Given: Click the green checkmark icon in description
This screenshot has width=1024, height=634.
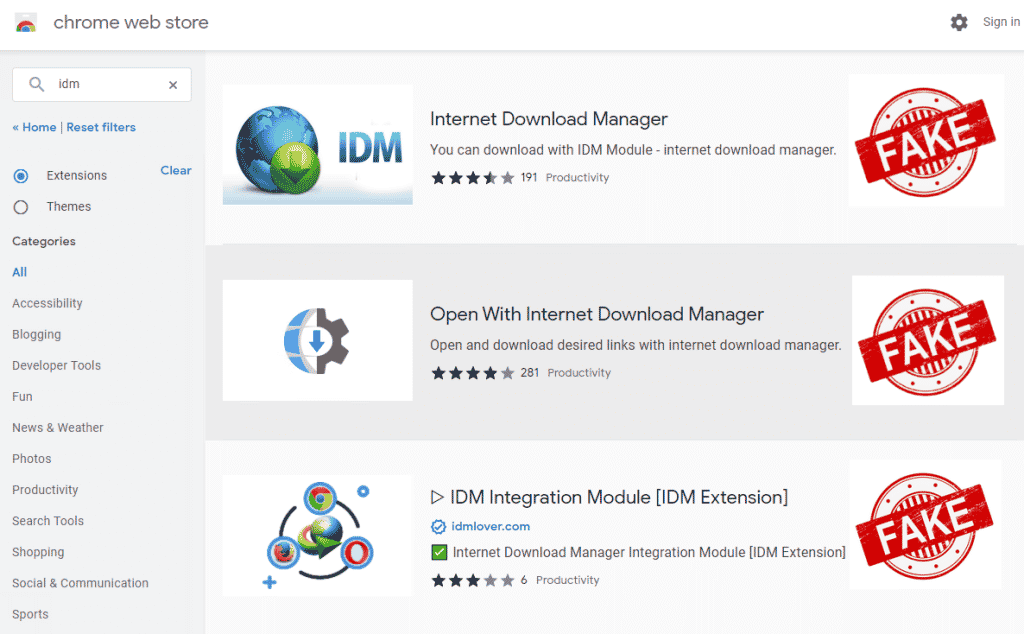Looking at the screenshot, I should (440, 552).
